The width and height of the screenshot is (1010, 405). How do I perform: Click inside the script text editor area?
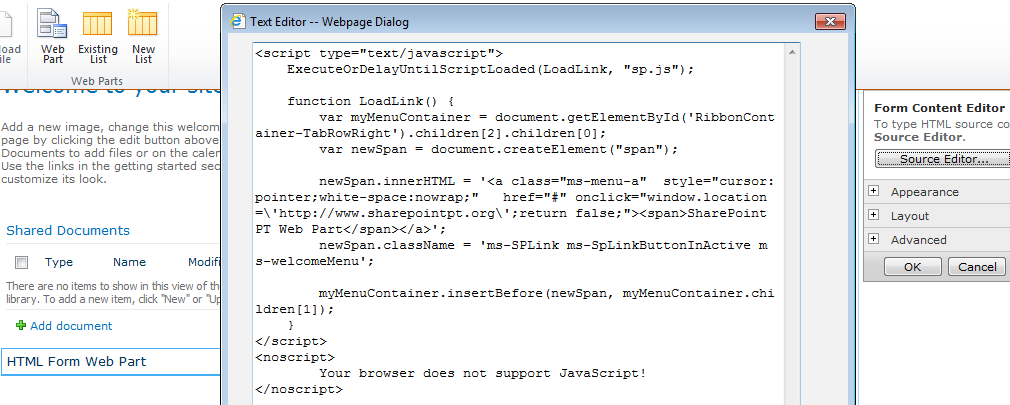[519, 223]
